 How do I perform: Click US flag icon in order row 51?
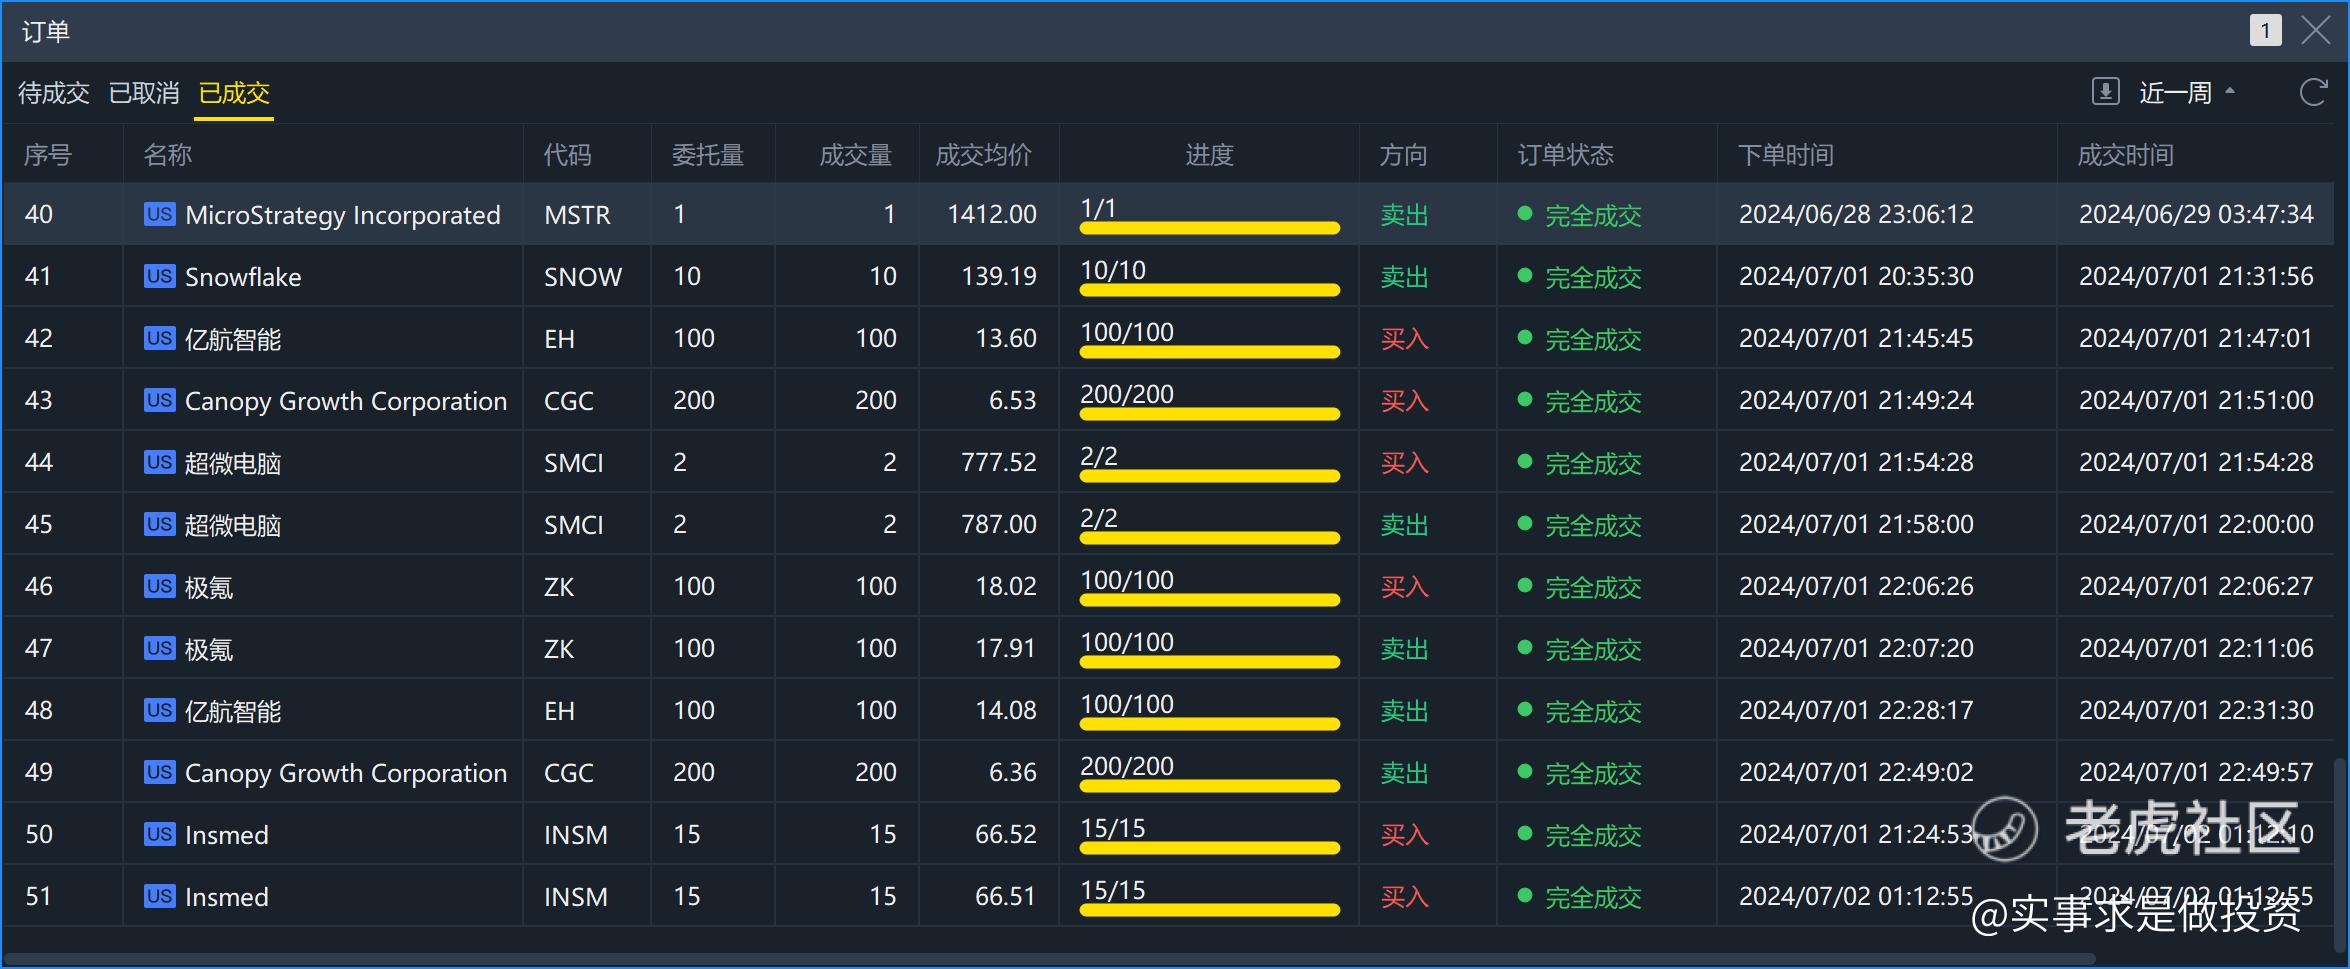[x=159, y=896]
